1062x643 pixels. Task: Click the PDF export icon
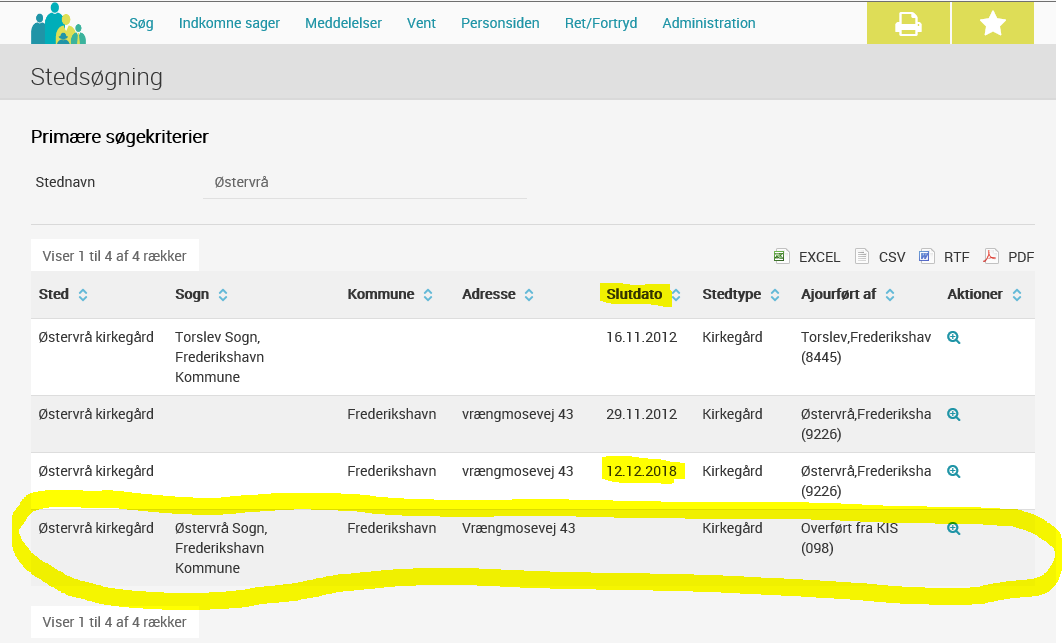(x=991, y=256)
